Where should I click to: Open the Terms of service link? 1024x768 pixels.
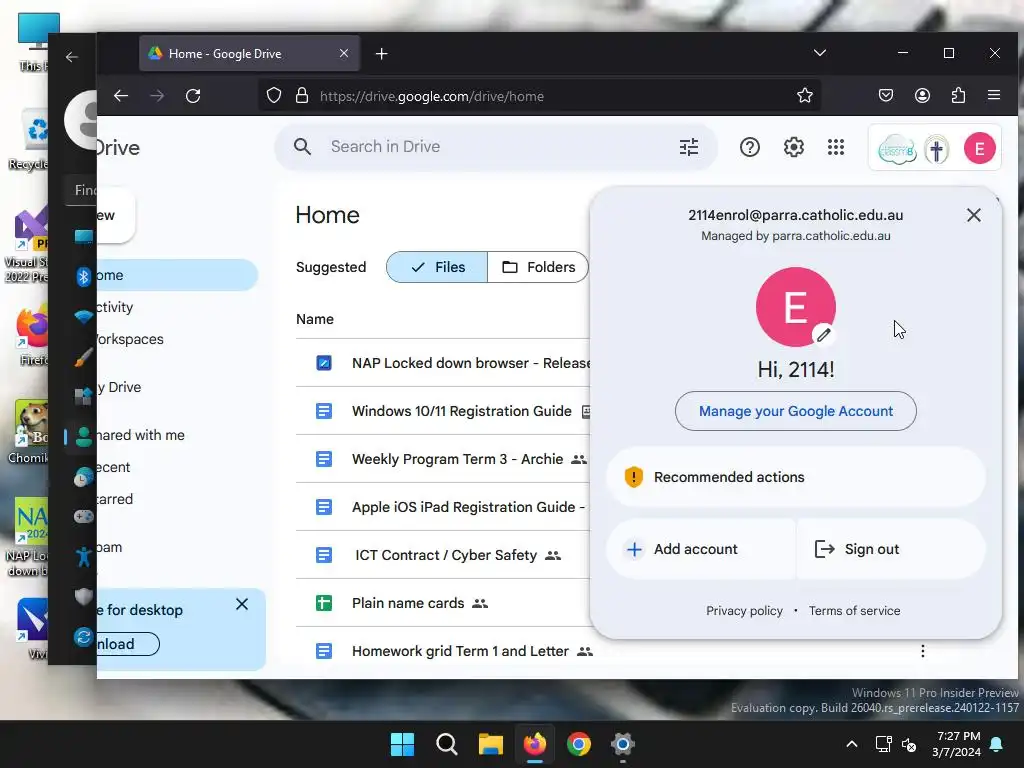click(x=854, y=611)
